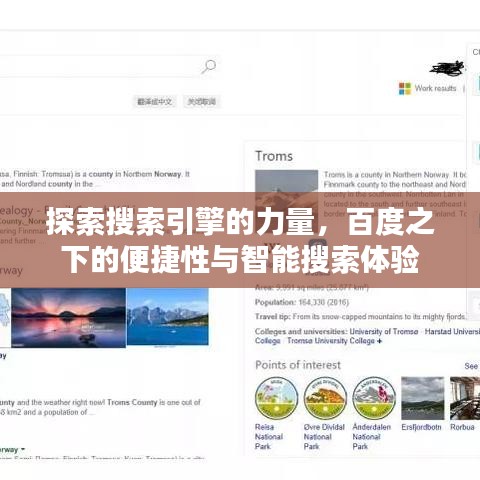
Task: Open Rorbua photo thumbnail
Action: point(465,398)
